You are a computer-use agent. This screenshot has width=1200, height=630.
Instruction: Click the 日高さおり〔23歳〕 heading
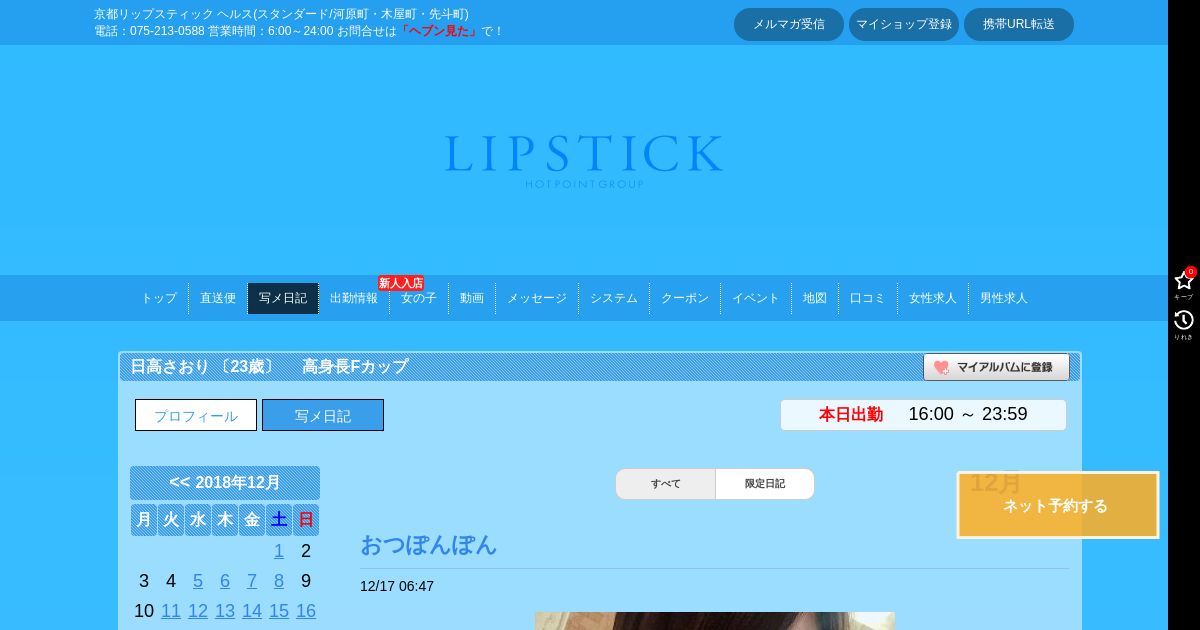pyautogui.click(x=202, y=367)
